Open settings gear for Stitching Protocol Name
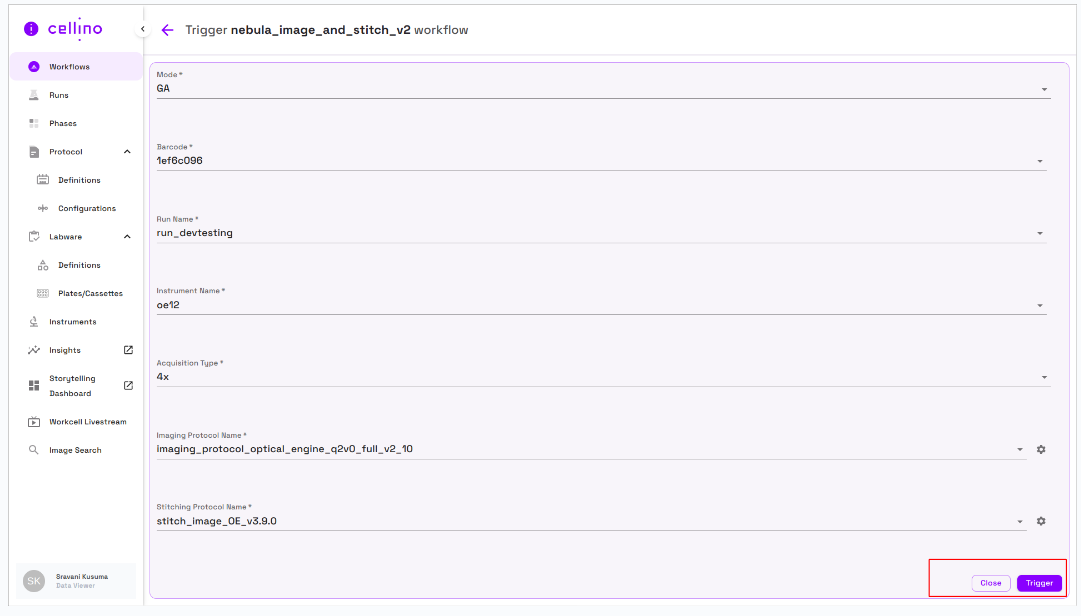The image size is (1081, 616). click(x=1041, y=522)
